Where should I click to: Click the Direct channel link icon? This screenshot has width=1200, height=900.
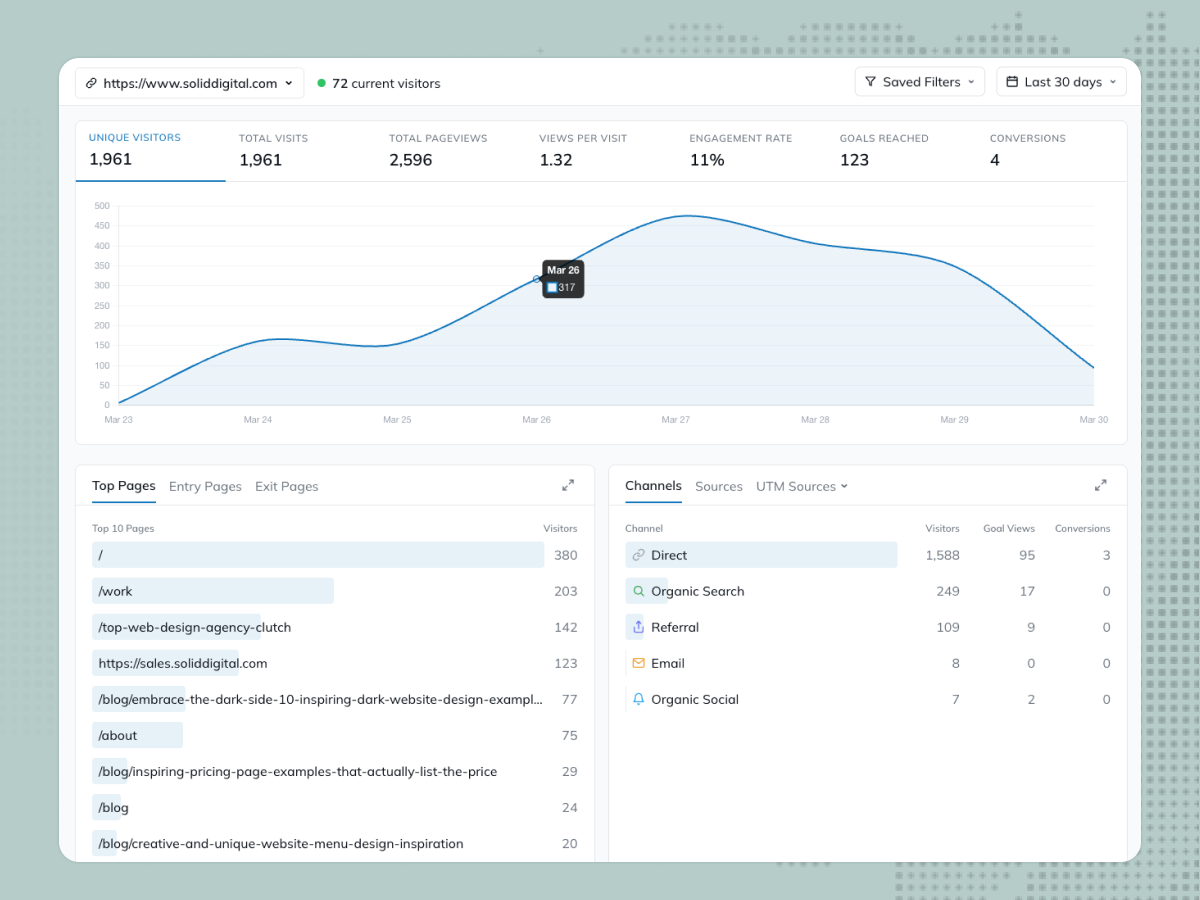(639, 555)
